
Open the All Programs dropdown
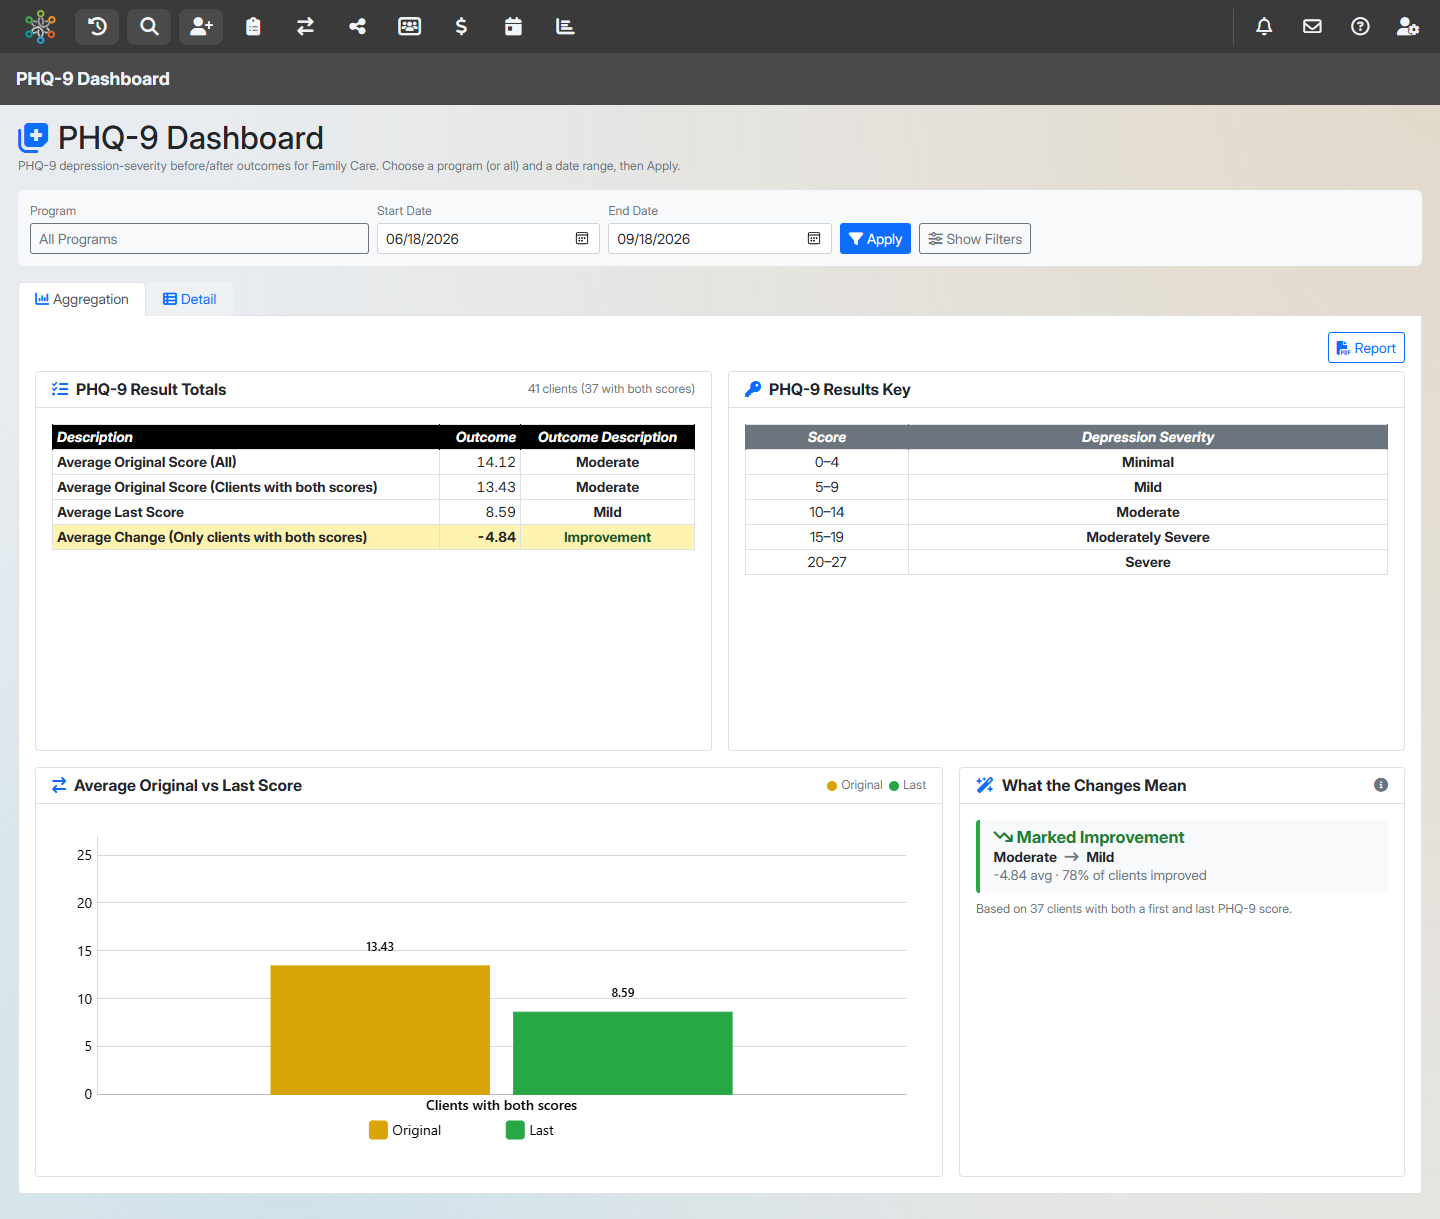[x=199, y=239]
